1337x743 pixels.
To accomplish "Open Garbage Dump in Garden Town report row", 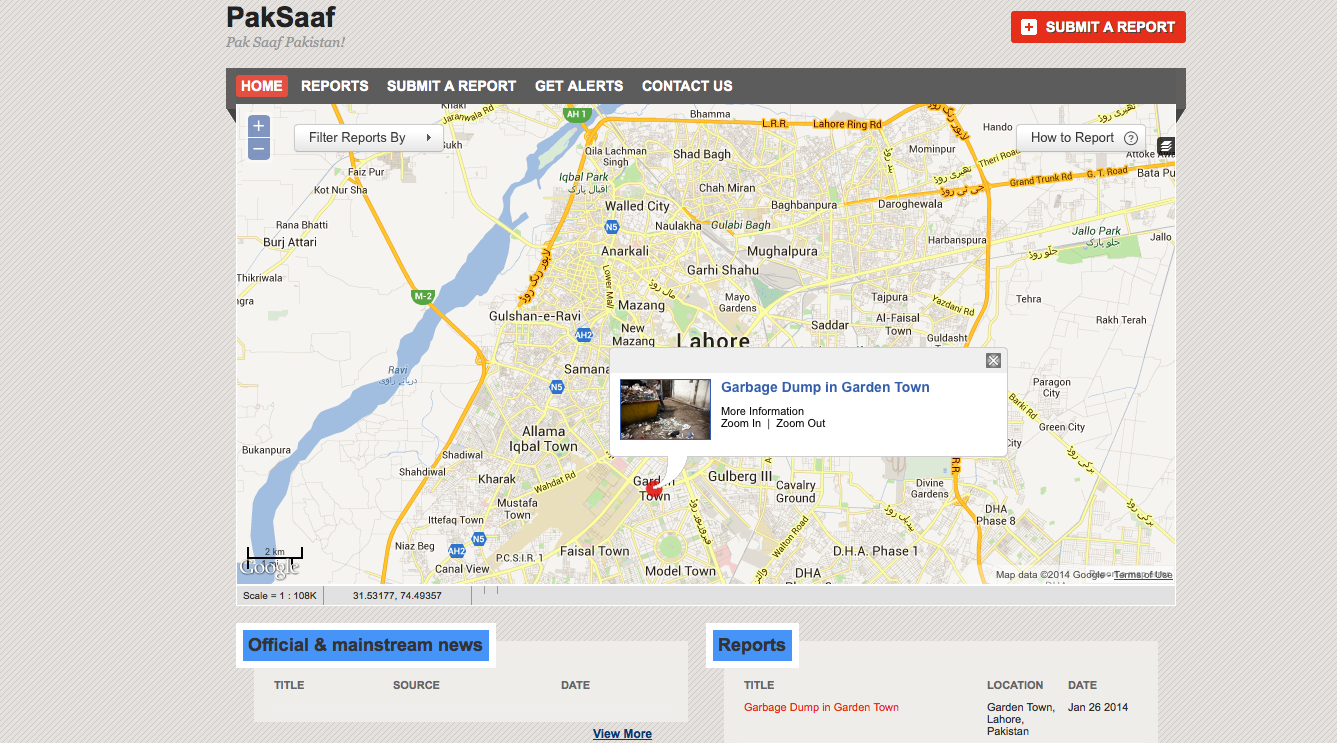I will [x=821, y=707].
